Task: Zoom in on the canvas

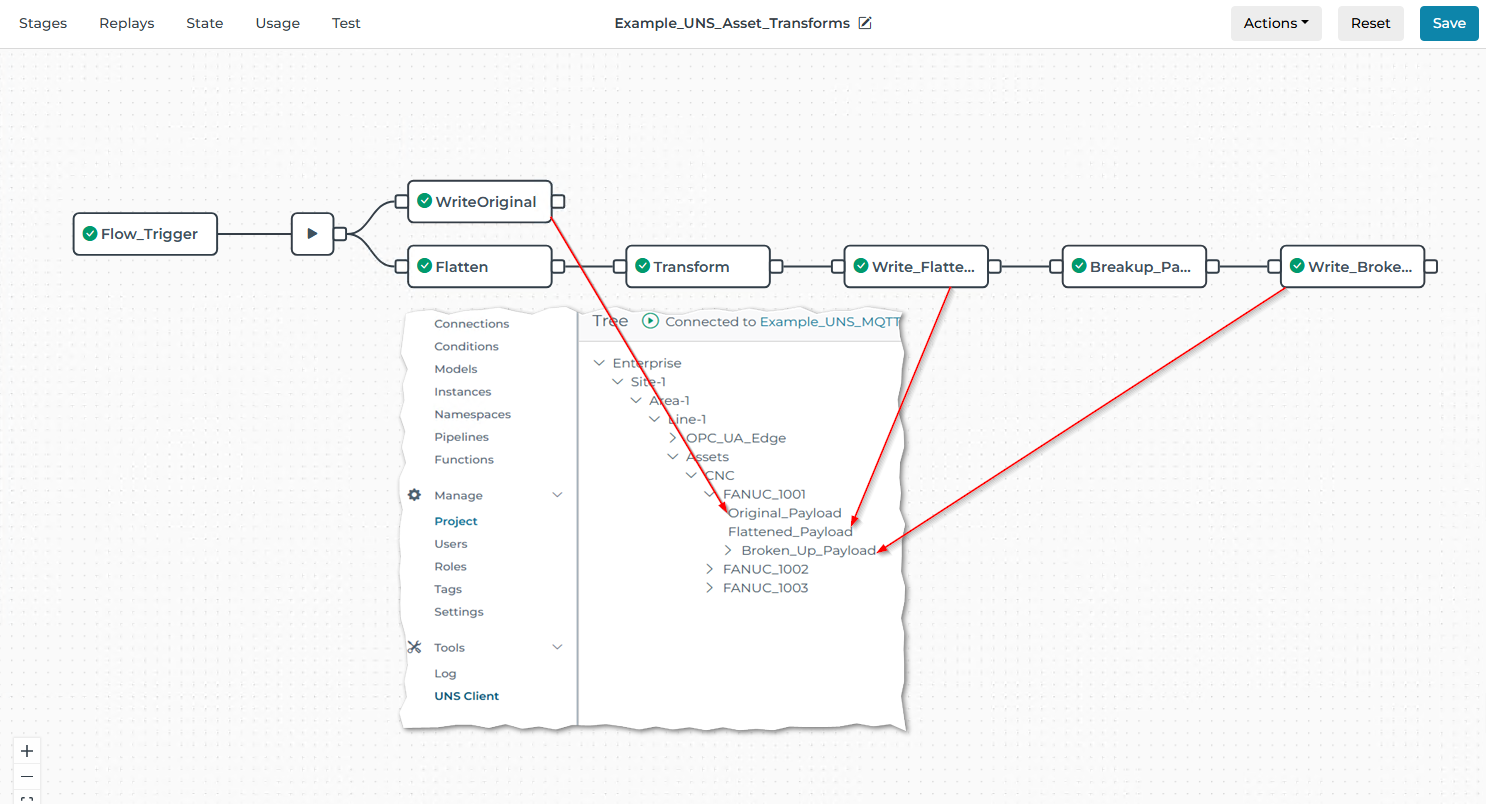Action: [x=27, y=751]
